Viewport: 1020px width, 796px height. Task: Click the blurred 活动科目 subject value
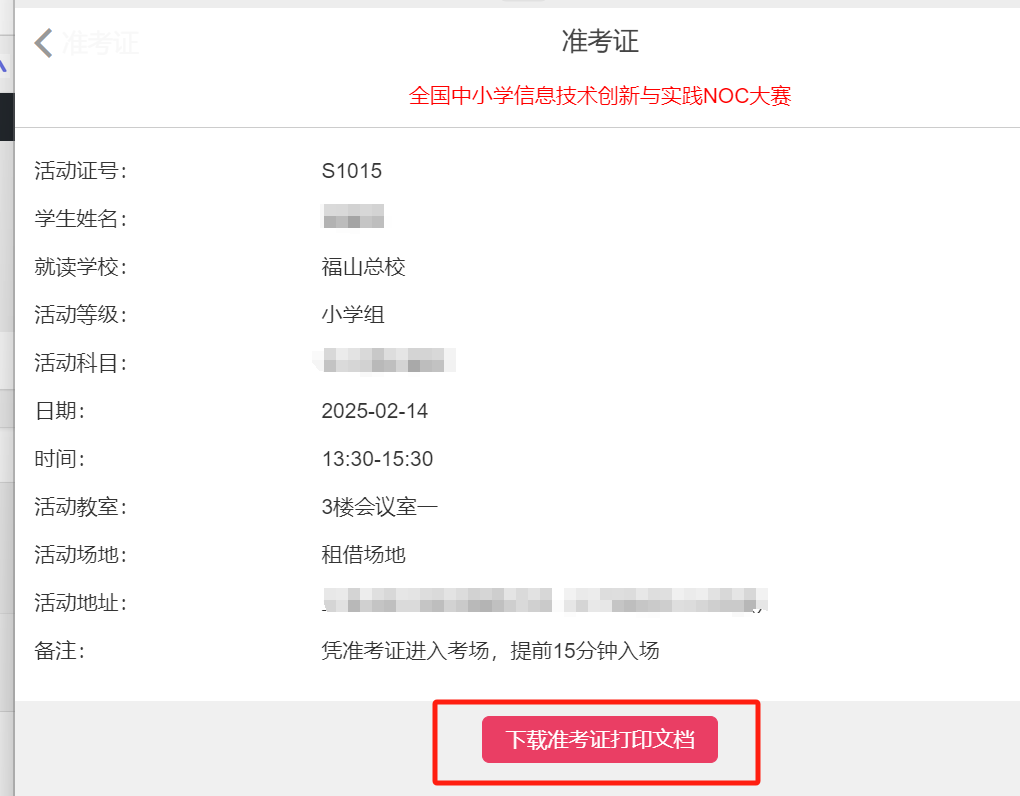click(x=385, y=361)
